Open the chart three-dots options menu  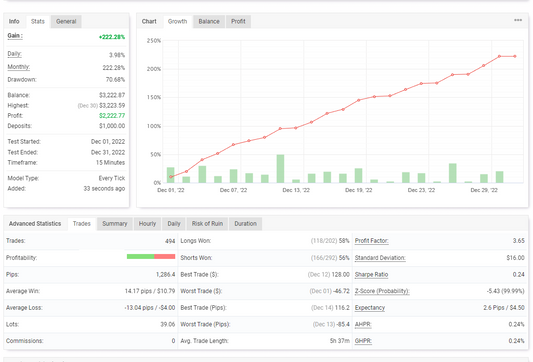point(518,20)
